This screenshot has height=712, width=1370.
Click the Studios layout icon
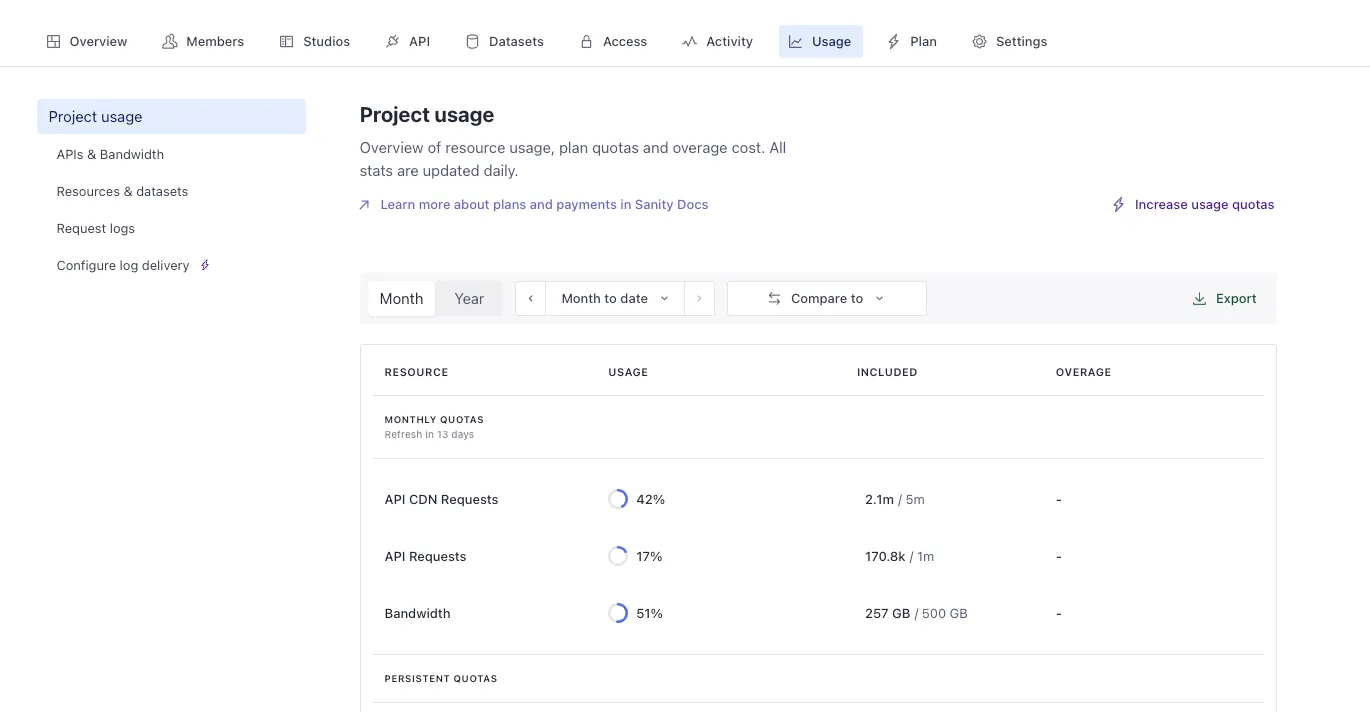[x=286, y=42]
